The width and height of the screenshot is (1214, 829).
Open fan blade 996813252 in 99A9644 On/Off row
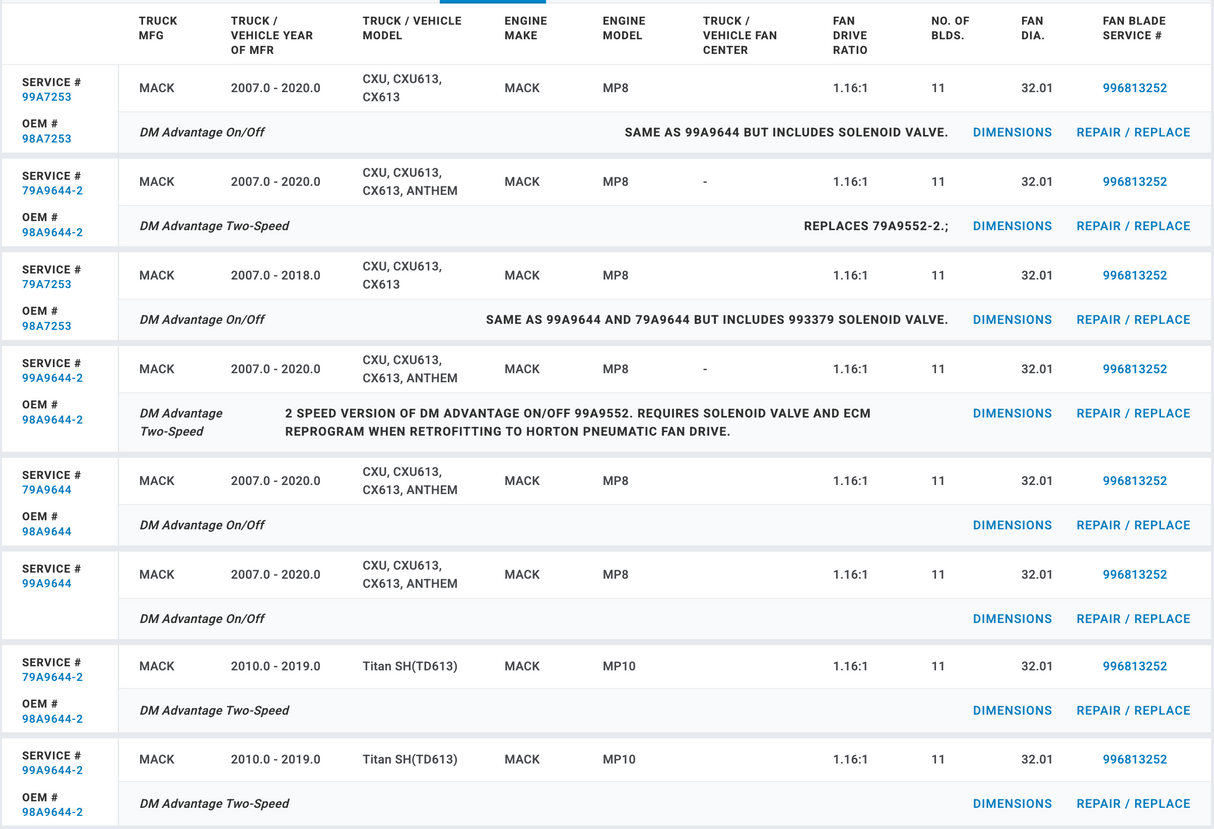click(1134, 575)
